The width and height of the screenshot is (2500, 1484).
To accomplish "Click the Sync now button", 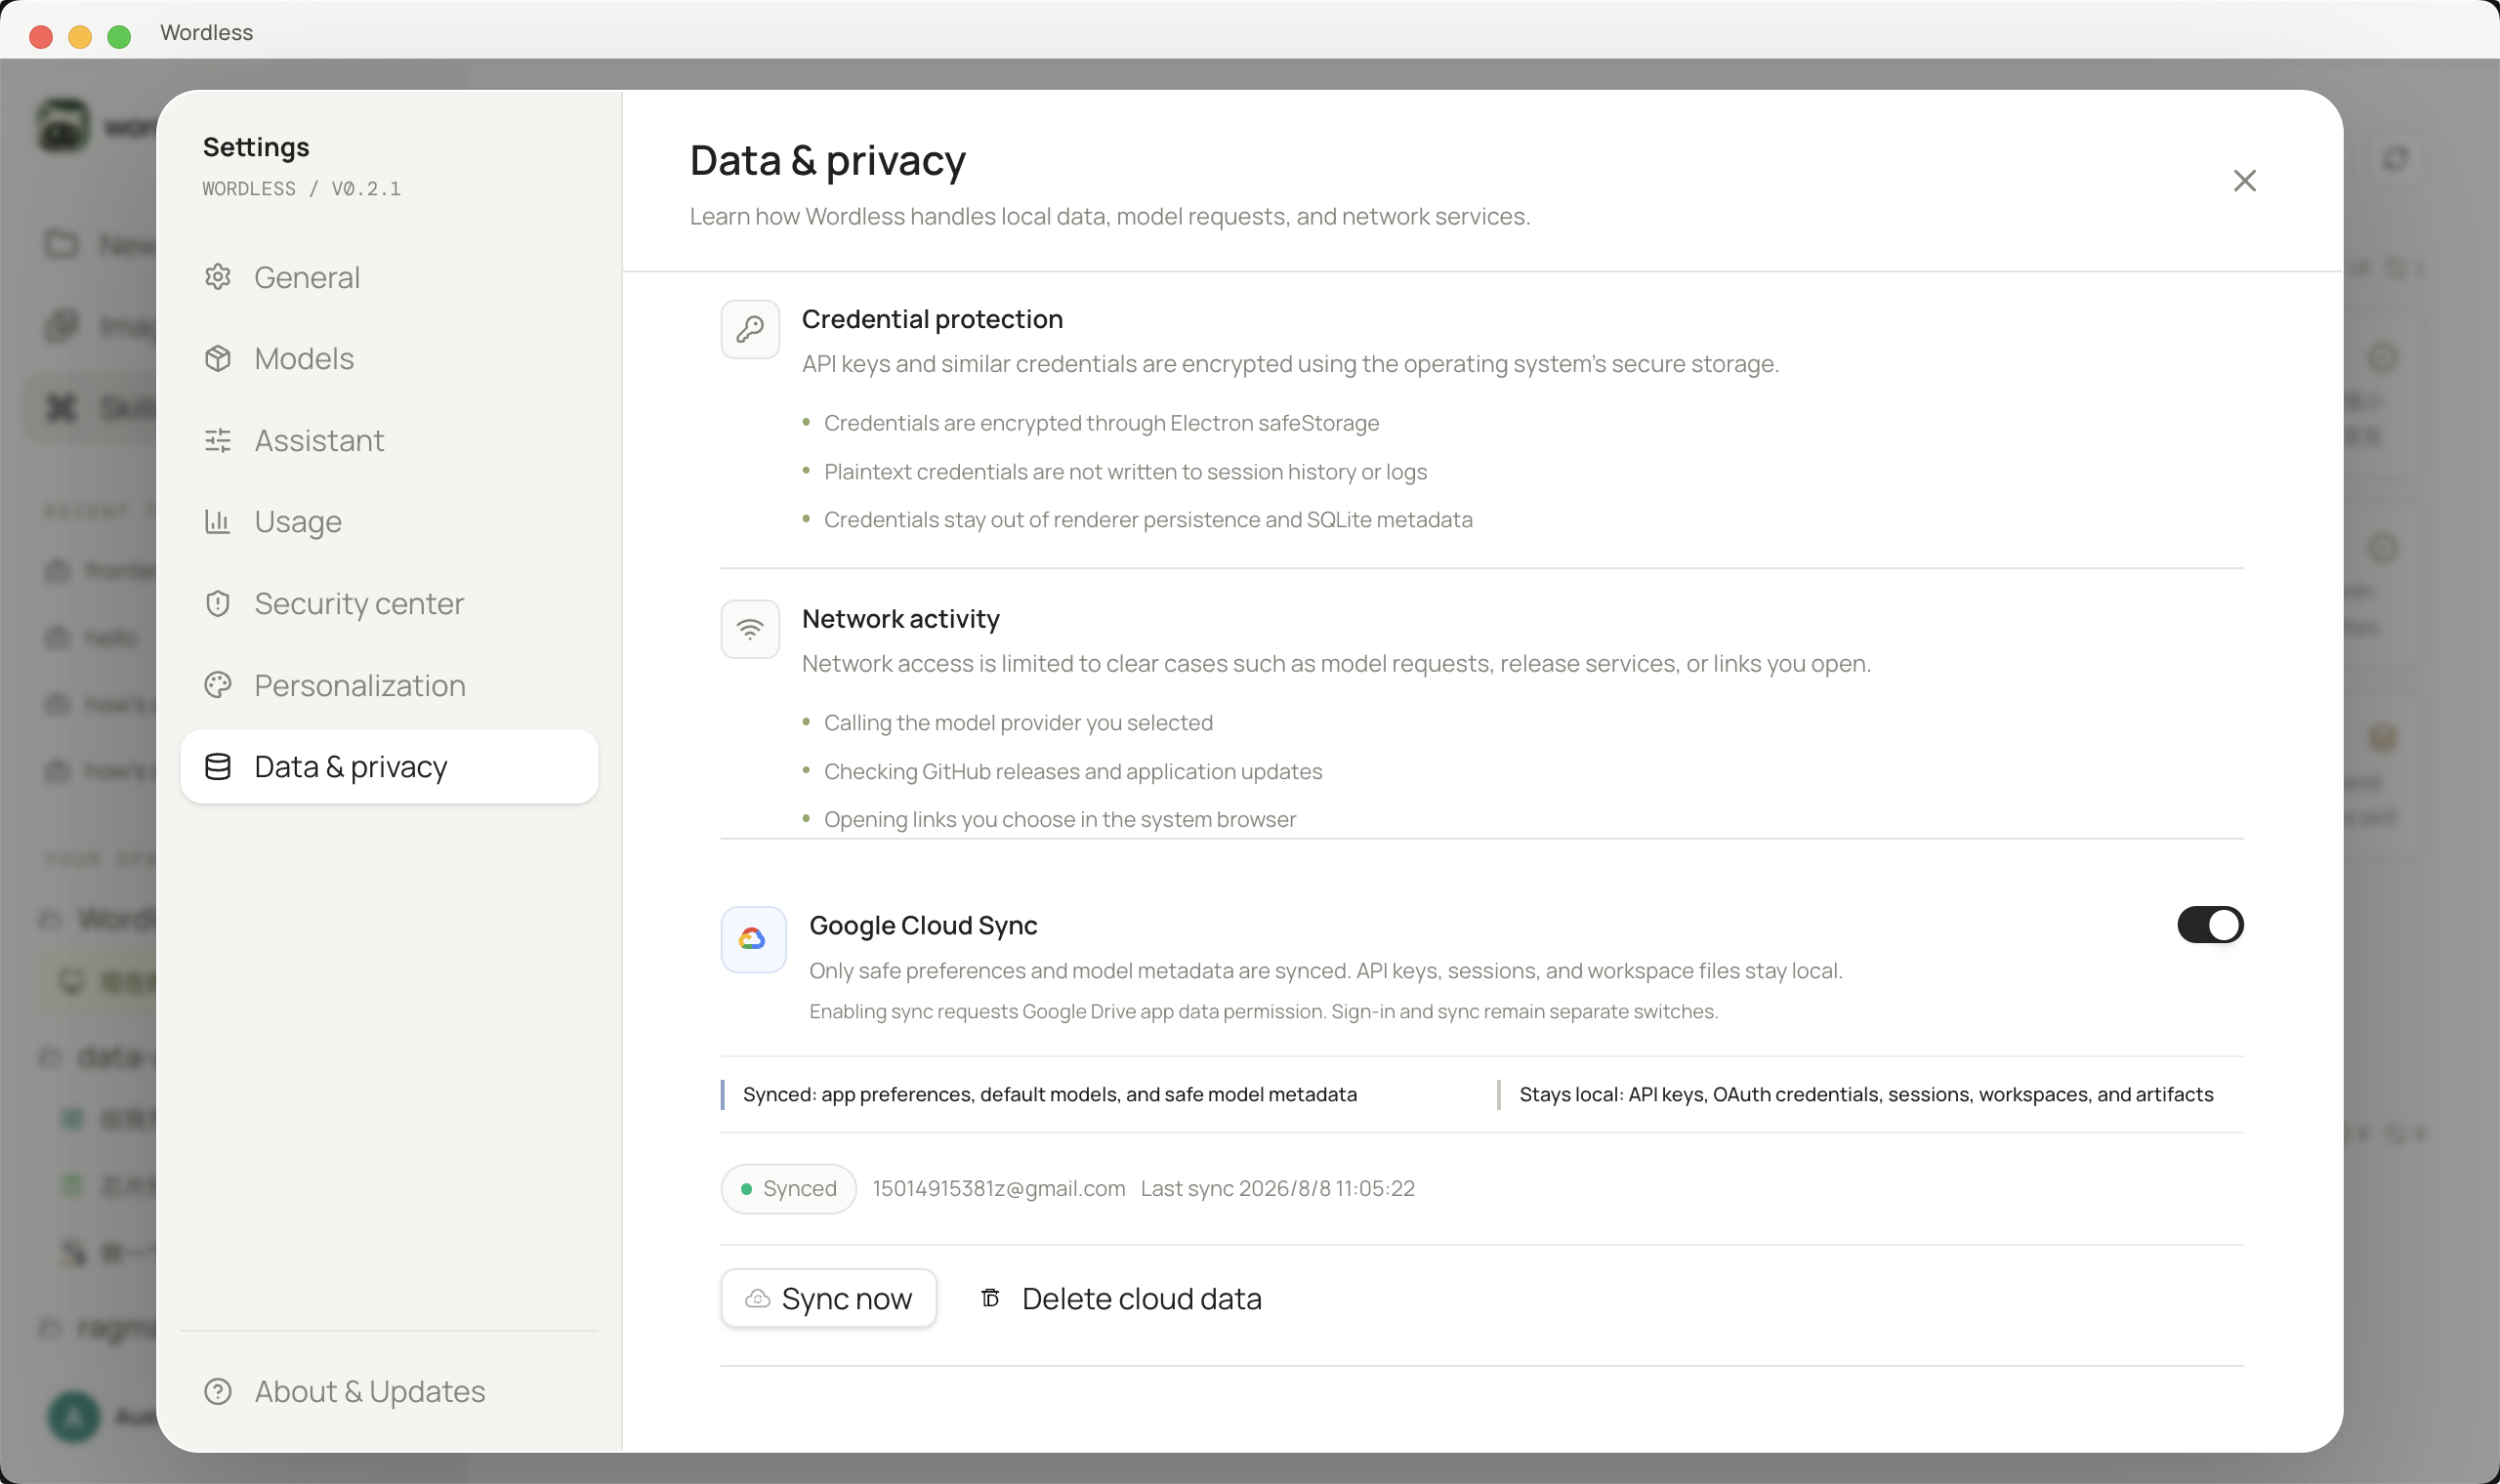I will pyautogui.click(x=828, y=1298).
